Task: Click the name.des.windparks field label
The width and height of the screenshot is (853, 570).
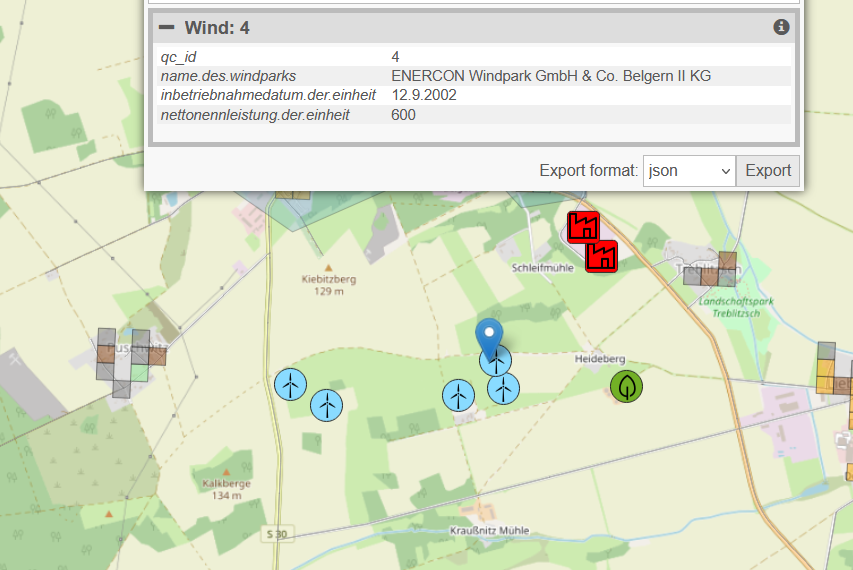Action: 228,76
